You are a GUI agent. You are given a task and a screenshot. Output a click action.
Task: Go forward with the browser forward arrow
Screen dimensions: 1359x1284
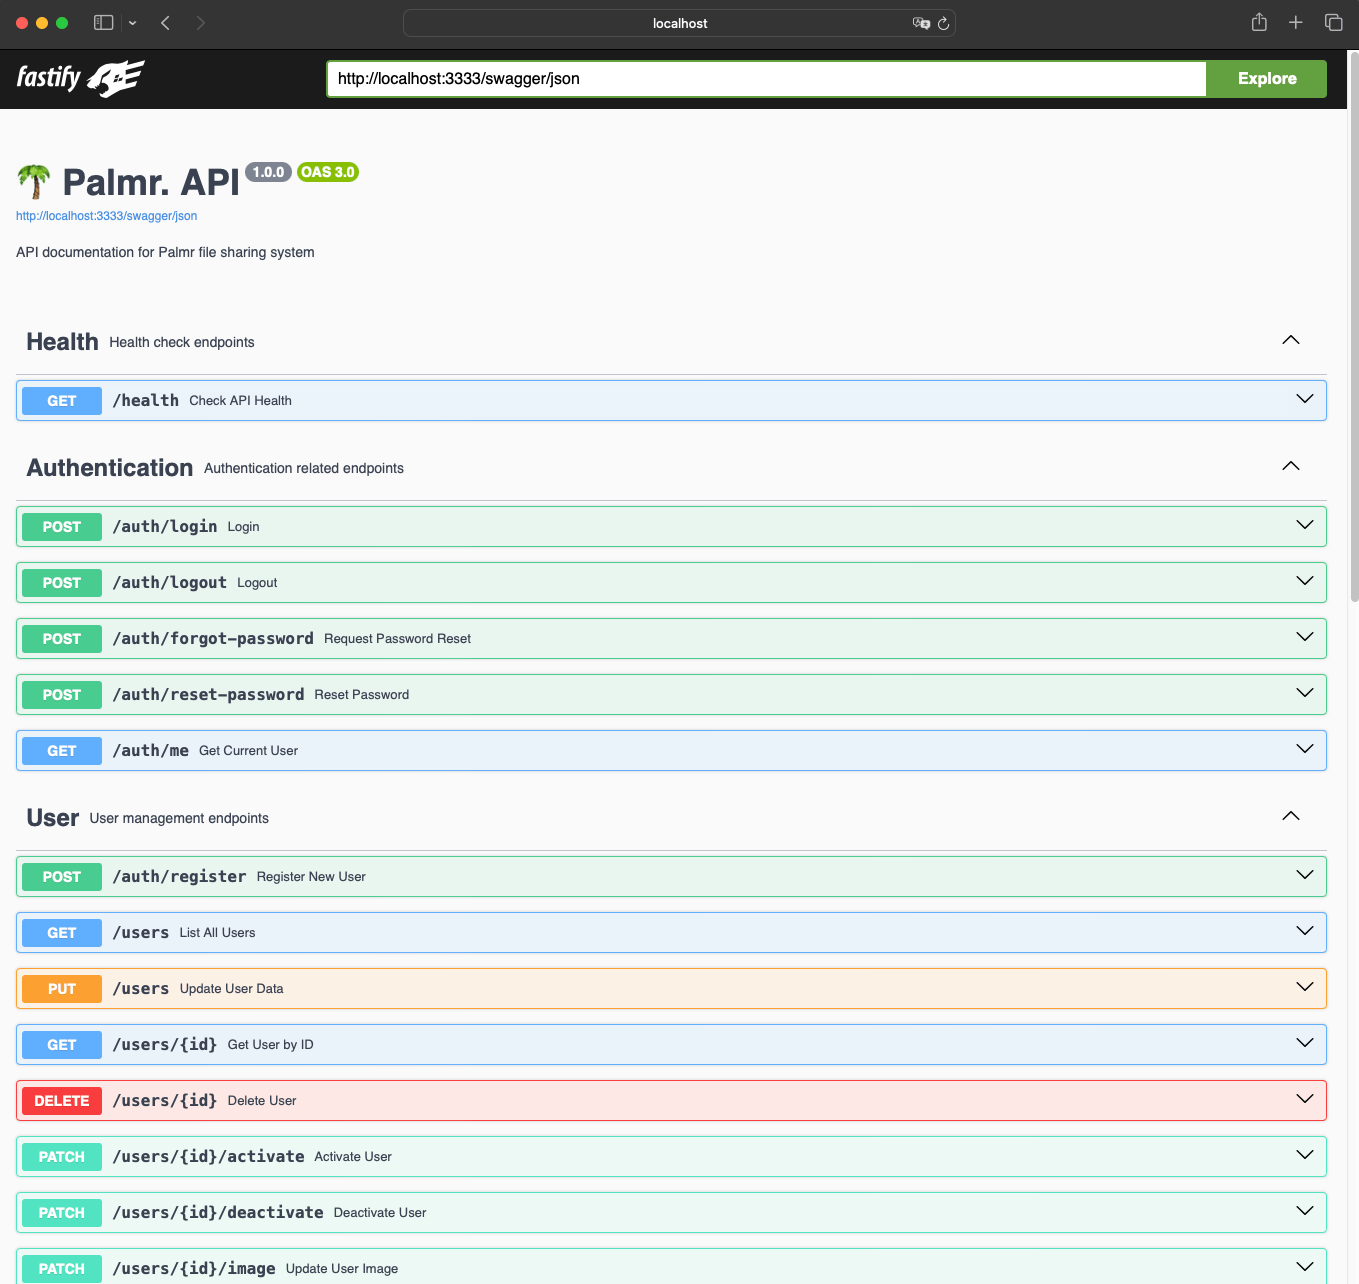pyautogui.click(x=201, y=23)
